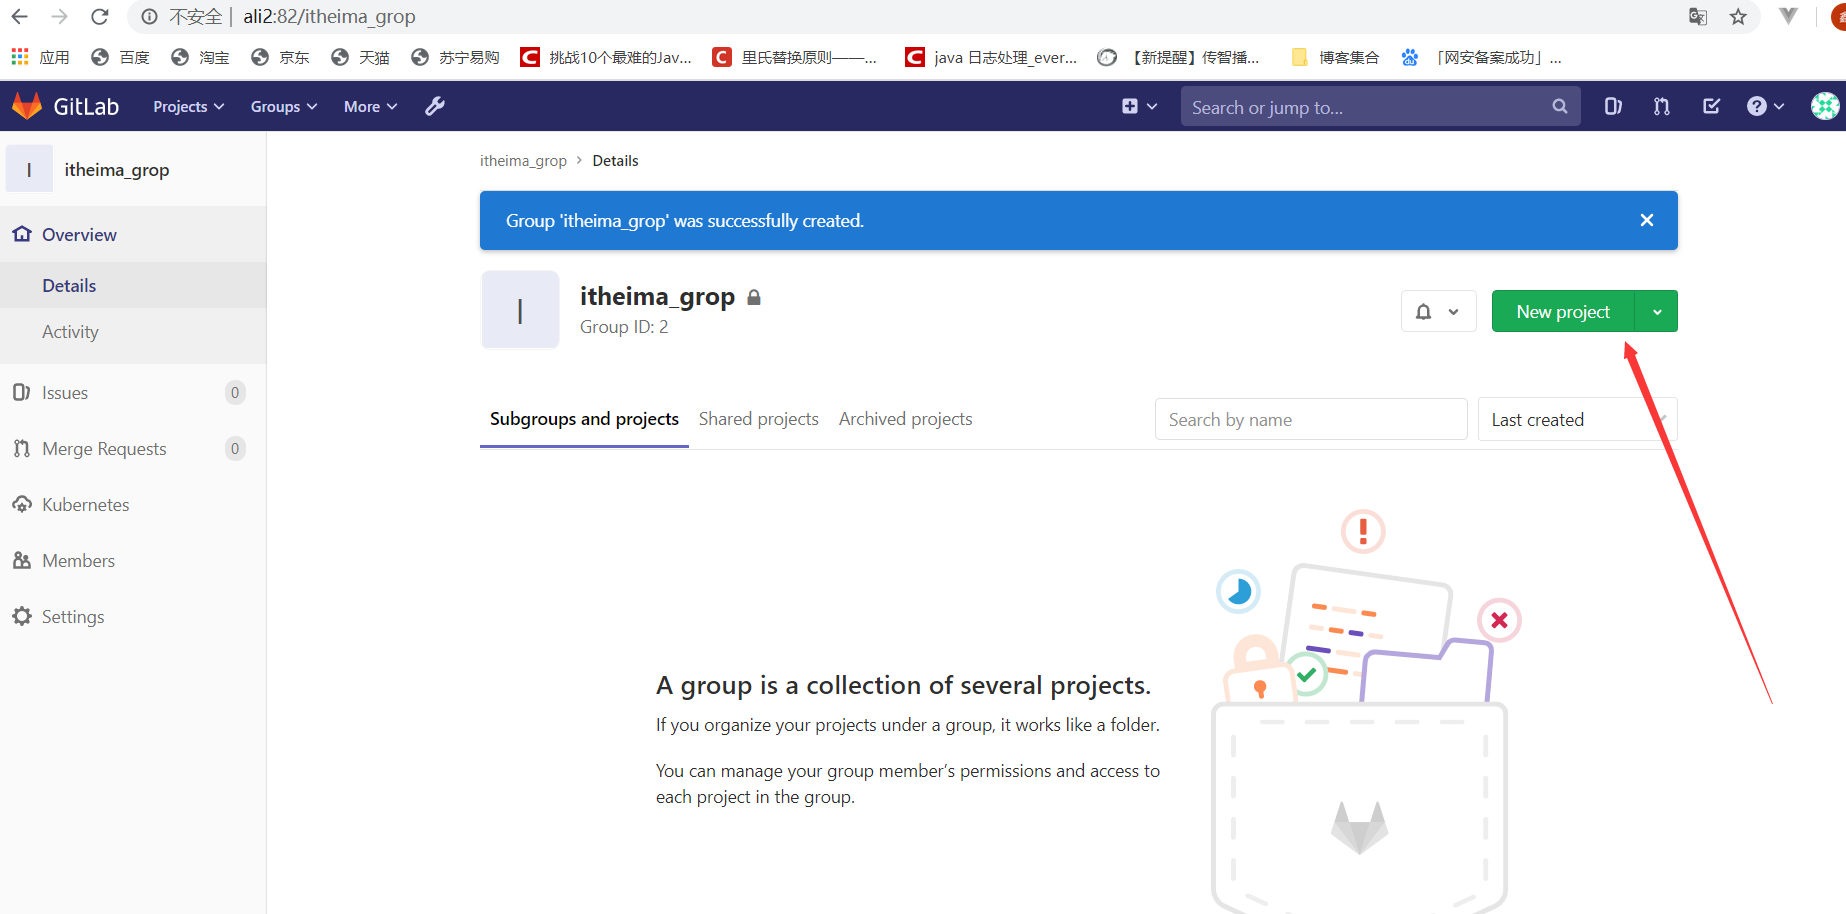Open the user avatar menu

click(1824, 106)
